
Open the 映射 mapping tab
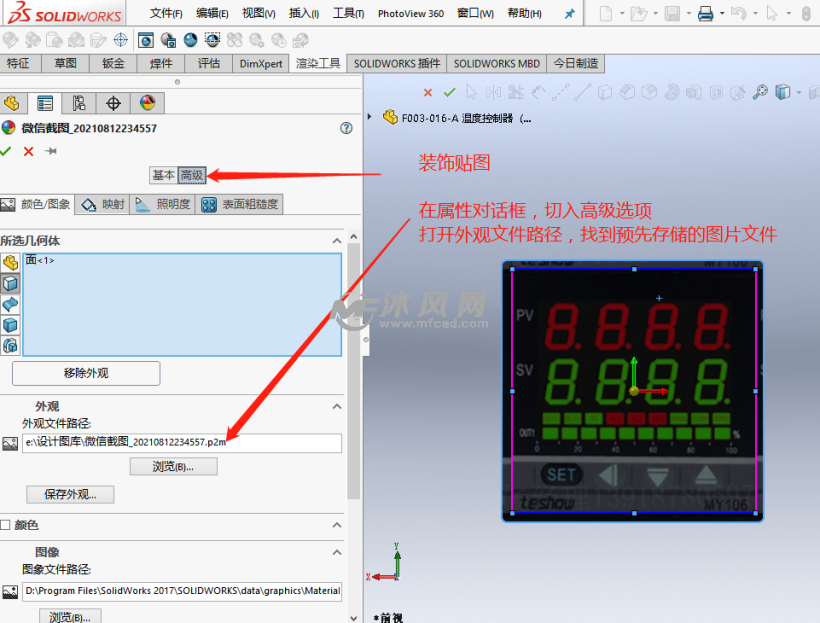(102, 204)
